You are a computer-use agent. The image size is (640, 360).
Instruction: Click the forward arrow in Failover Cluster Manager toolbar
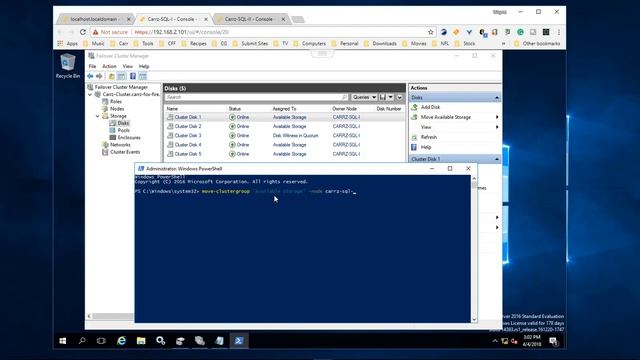tap(99, 76)
